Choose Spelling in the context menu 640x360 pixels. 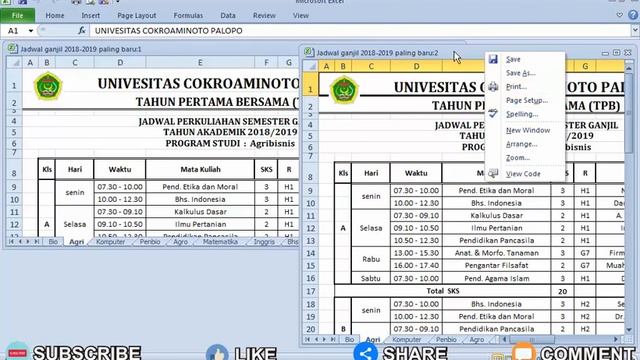(x=522, y=114)
